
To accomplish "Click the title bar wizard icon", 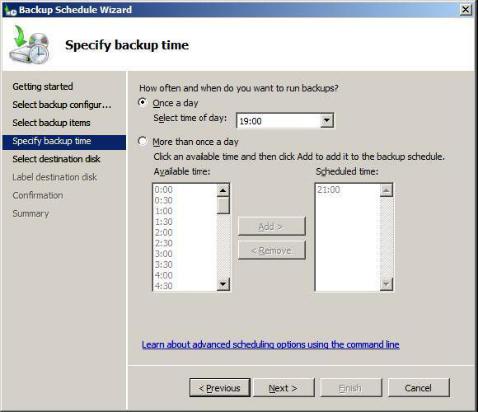I will coord(10,10).
